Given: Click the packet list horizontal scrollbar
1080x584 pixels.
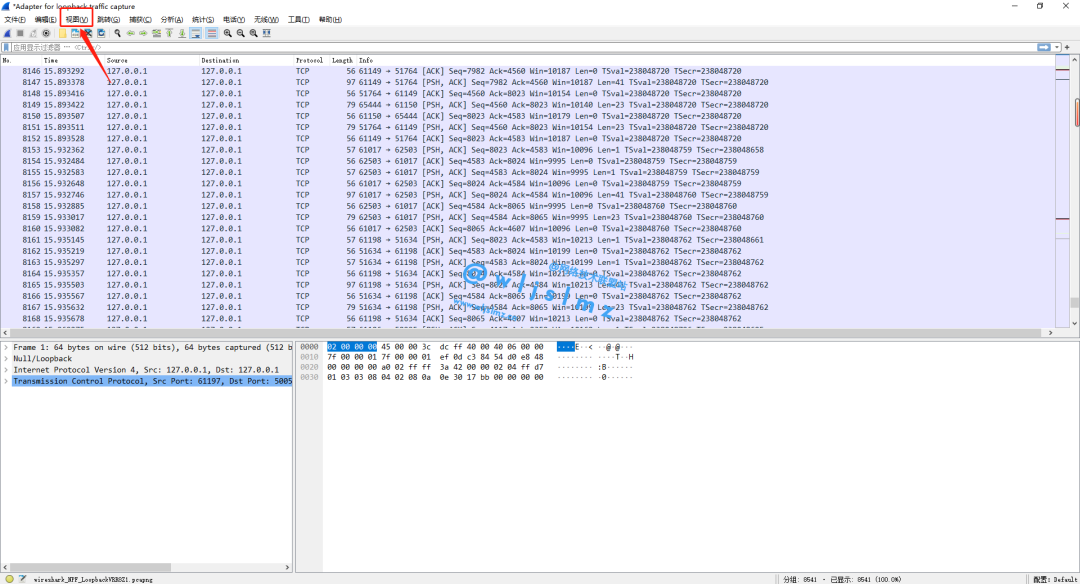Looking at the screenshot, I should 528,333.
